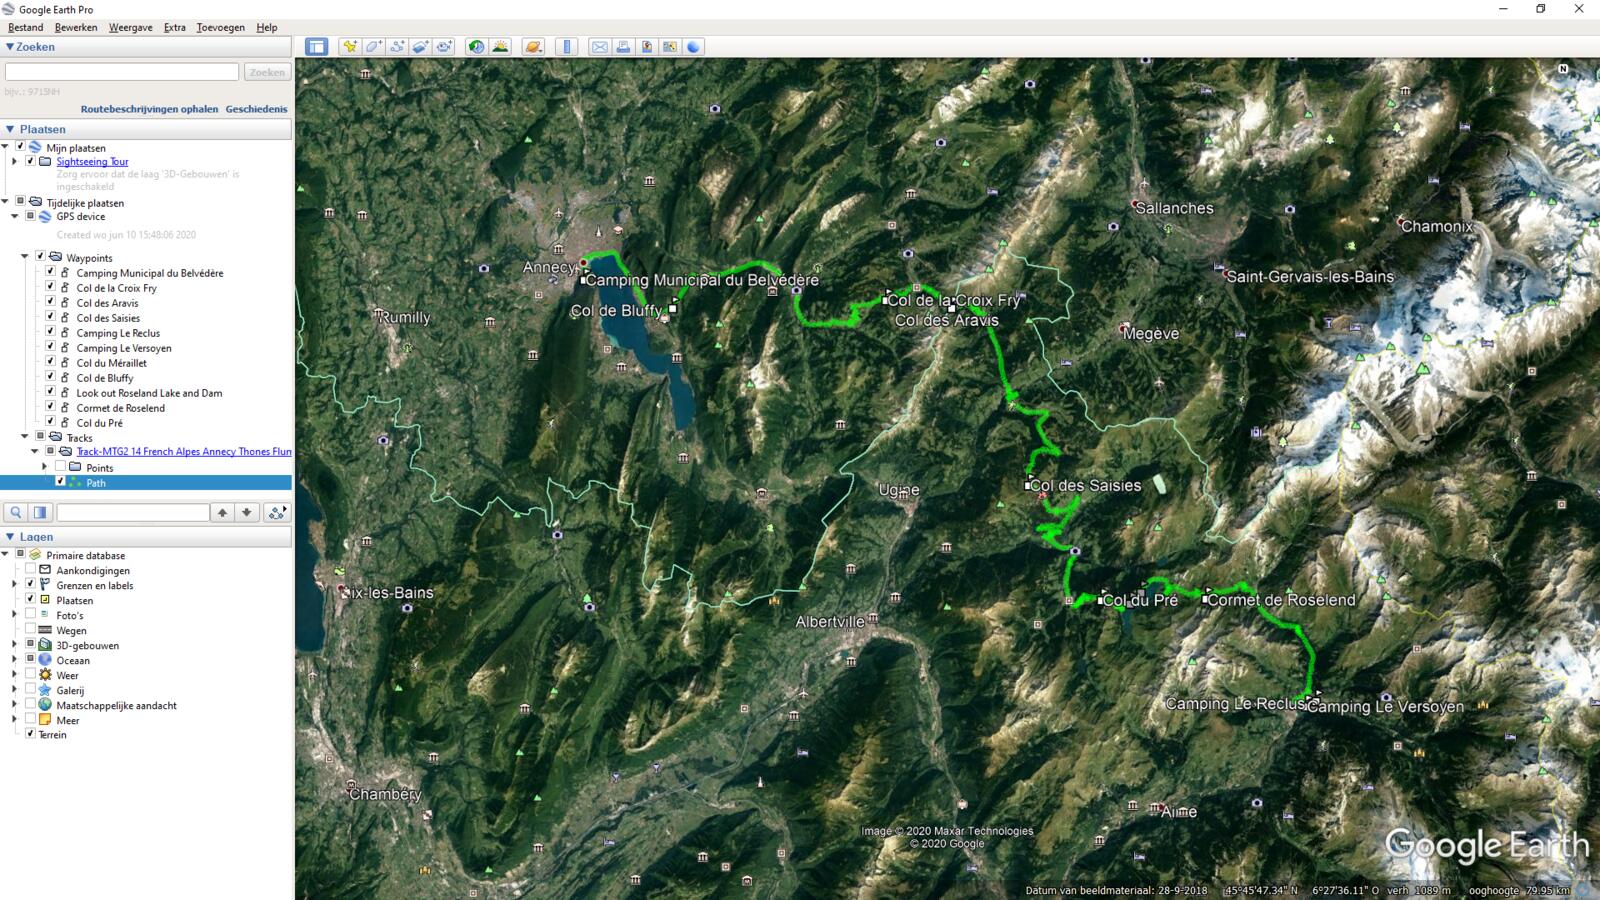
Task: Open the ruler measurement tool
Action: click(x=566, y=47)
